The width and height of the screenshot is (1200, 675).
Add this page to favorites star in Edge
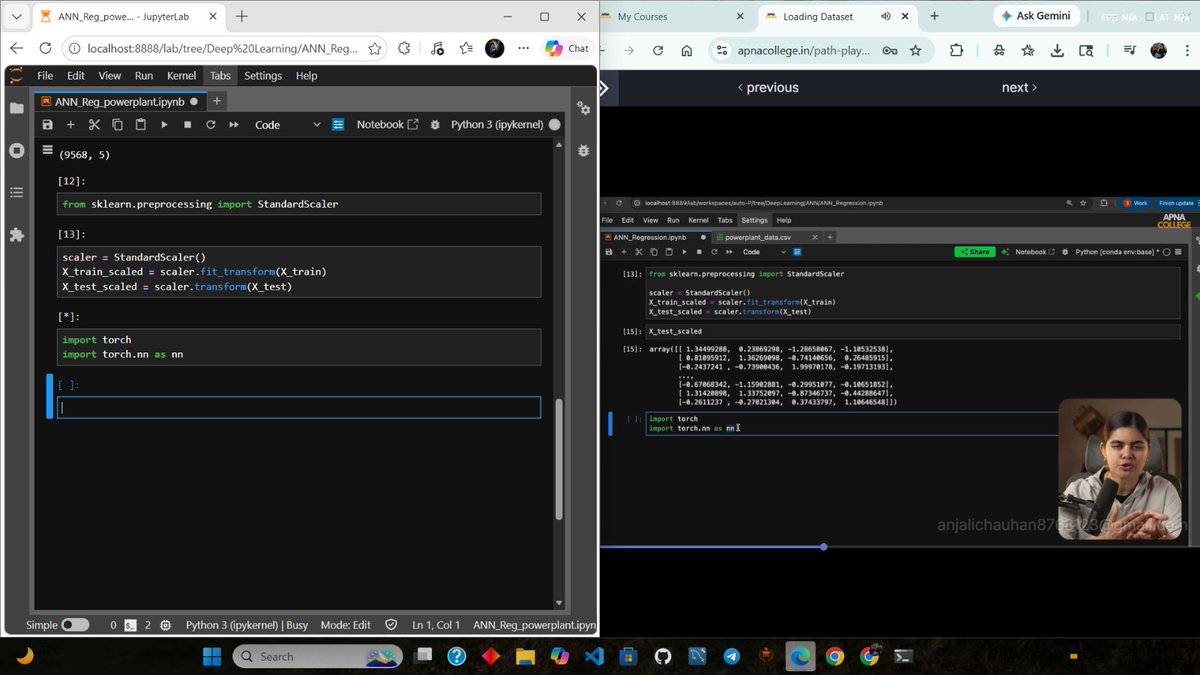[x=375, y=48]
